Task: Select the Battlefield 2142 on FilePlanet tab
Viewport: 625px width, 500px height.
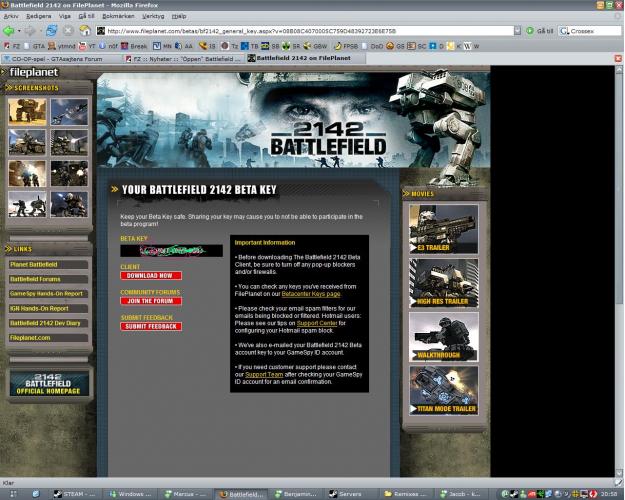Action: [x=305, y=58]
